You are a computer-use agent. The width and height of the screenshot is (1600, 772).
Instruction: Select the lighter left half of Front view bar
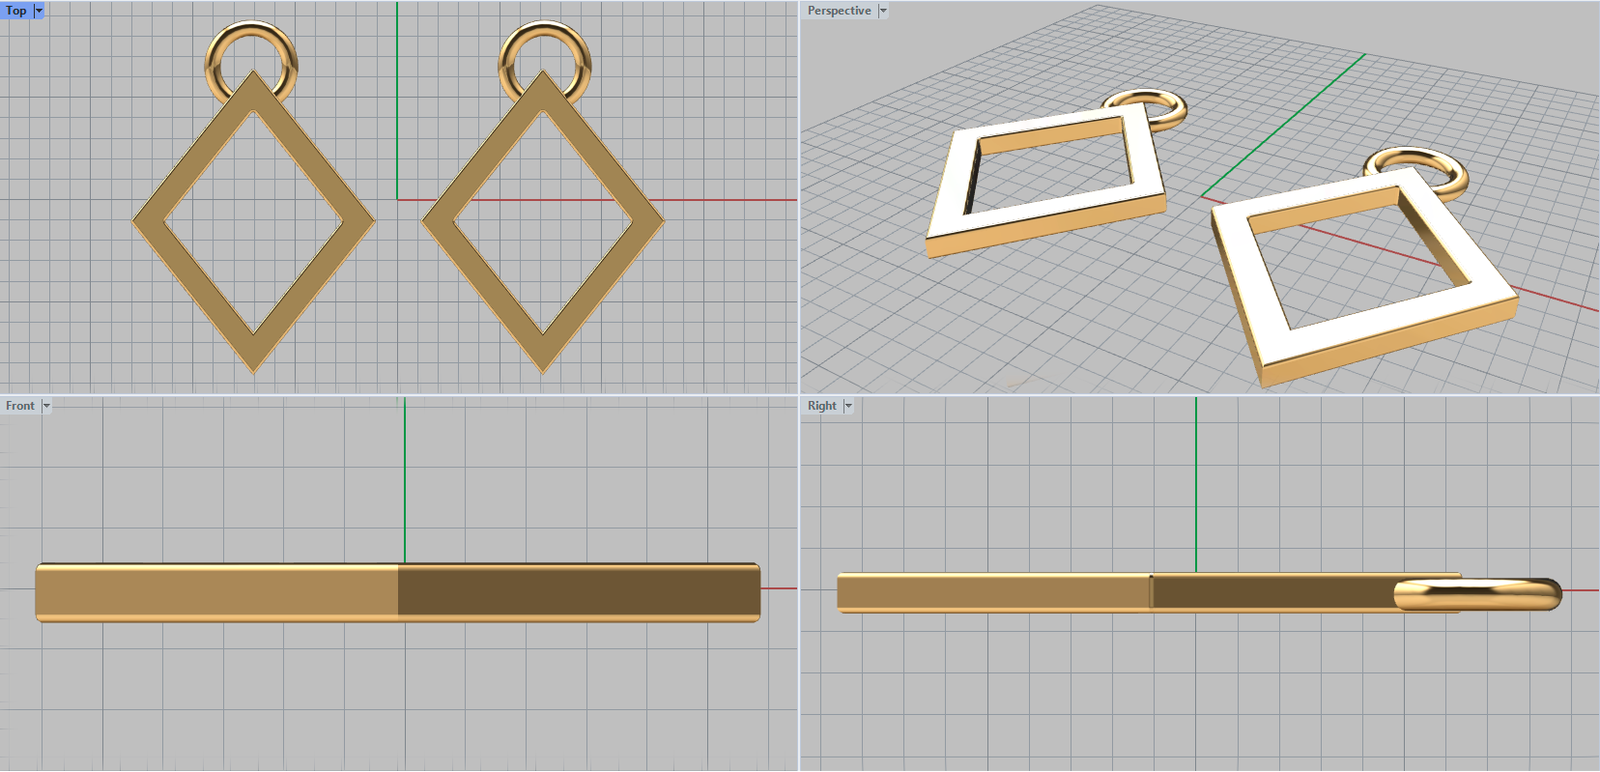(x=220, y=592)
